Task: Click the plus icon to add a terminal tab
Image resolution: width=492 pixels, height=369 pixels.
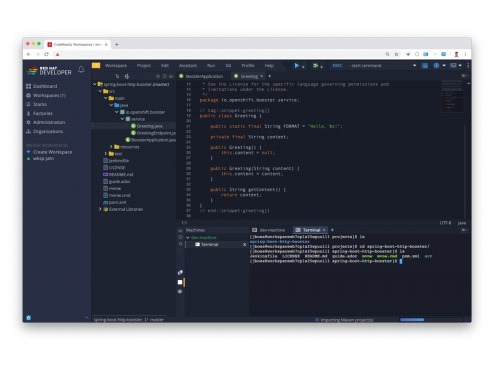Action: click(332, 230)
